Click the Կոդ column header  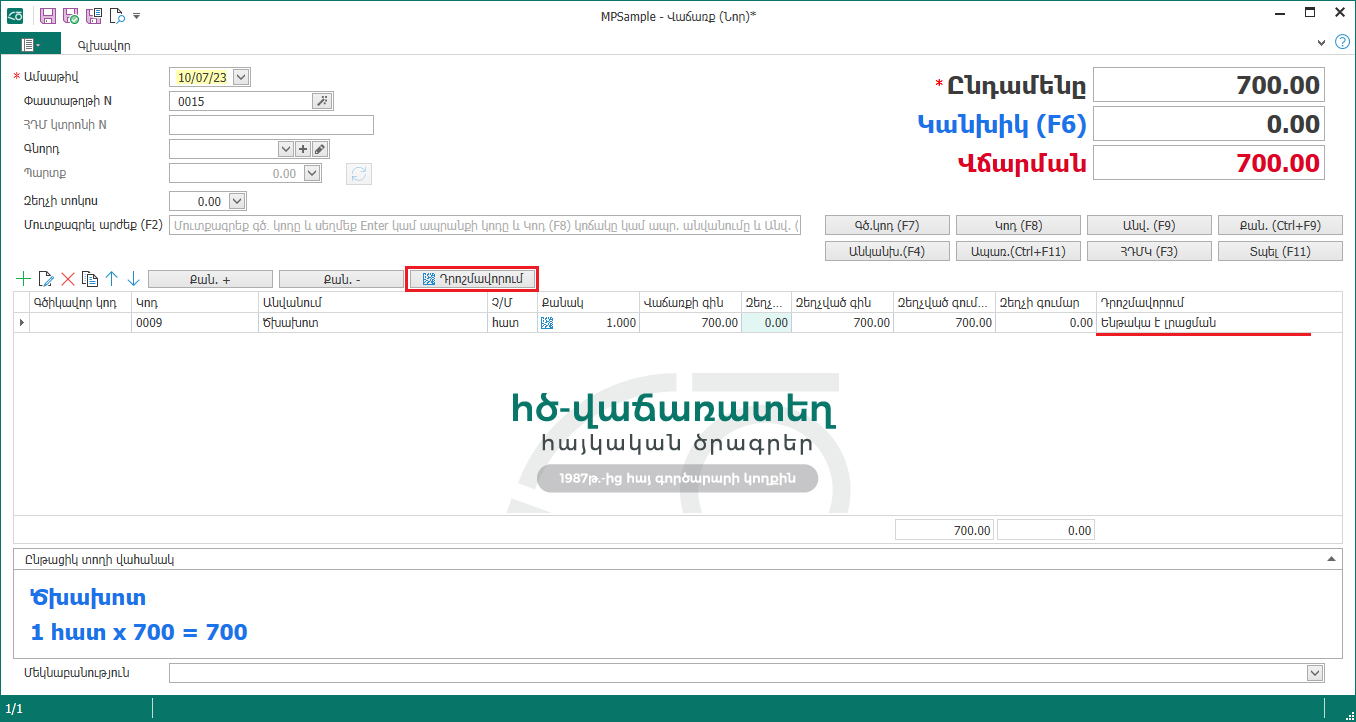coord(195,302)
